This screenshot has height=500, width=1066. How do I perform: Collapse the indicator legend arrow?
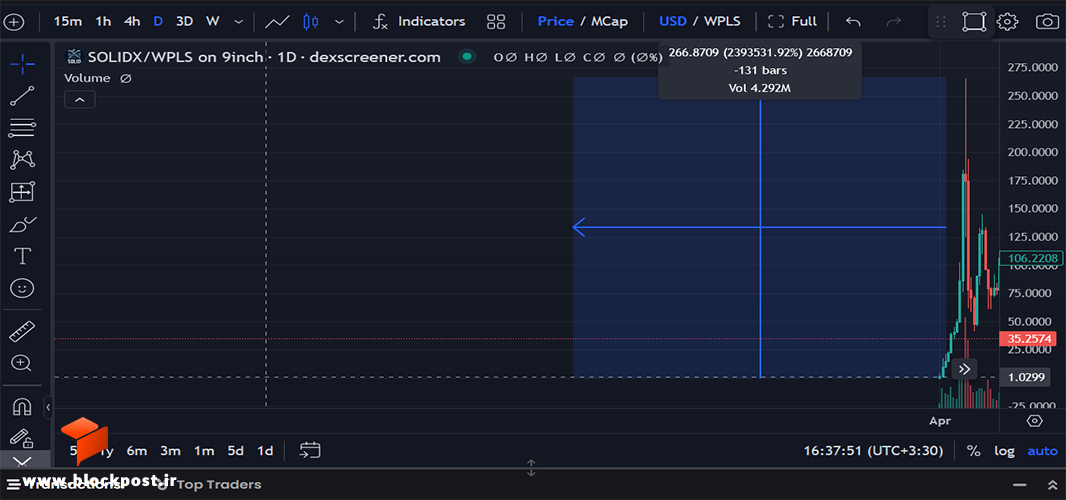80,100
